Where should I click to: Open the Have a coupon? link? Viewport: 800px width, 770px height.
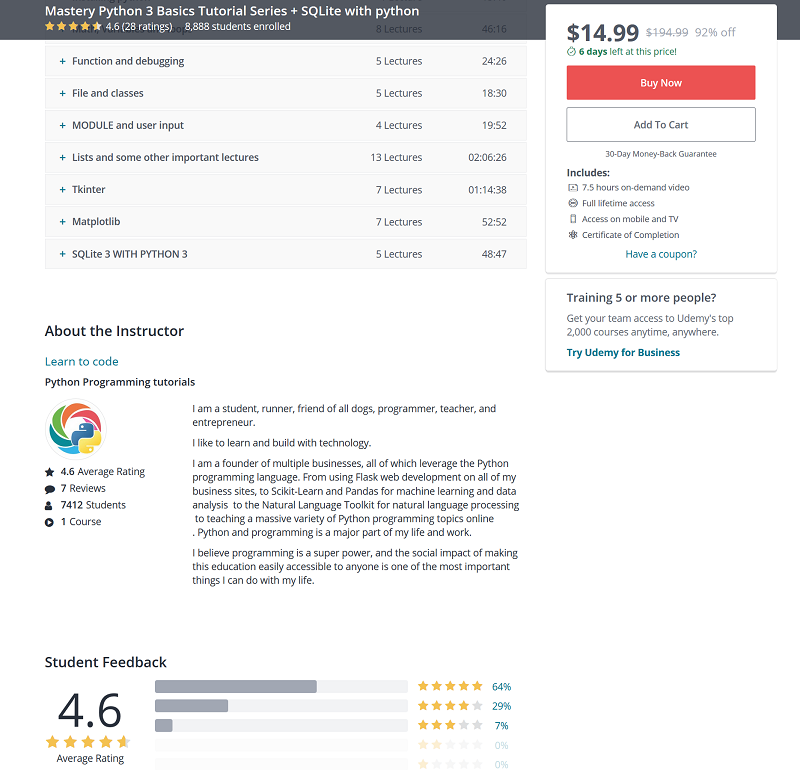(x=661, y=254)
